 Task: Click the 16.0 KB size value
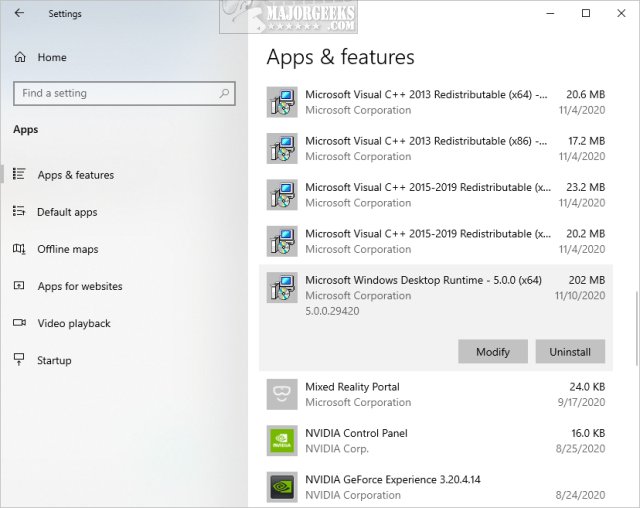tap(588, 433)
